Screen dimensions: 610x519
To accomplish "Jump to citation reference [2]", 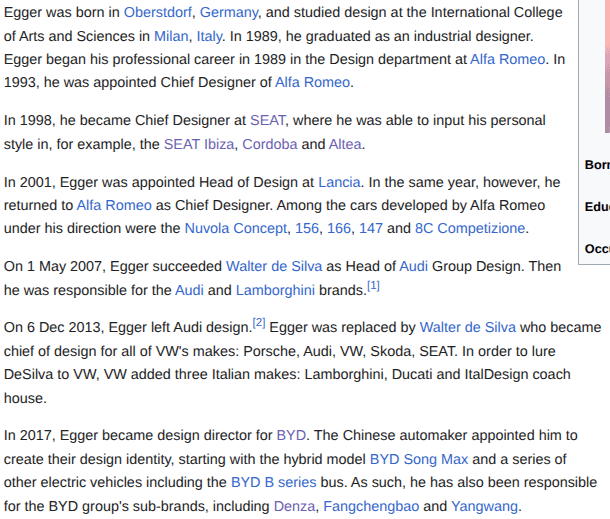I will (259, 323).
